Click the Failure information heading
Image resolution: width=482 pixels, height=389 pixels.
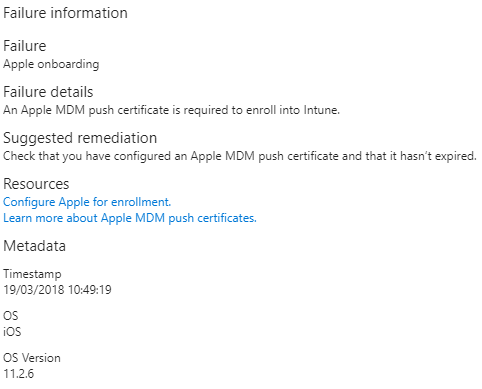[x=65, y=13]
